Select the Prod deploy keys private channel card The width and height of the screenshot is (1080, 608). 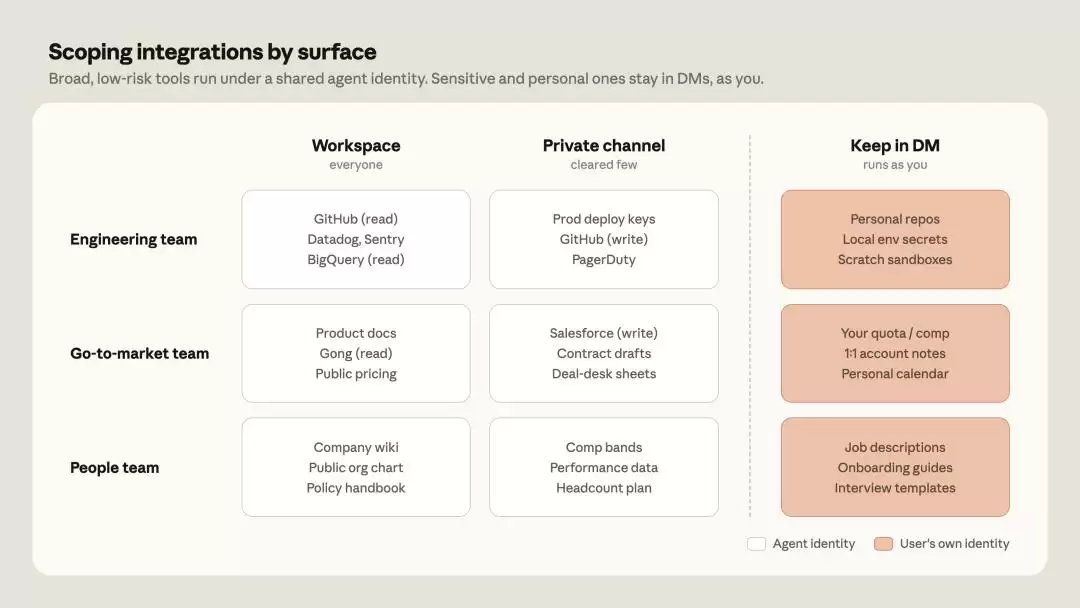click(x=604, y=240)
